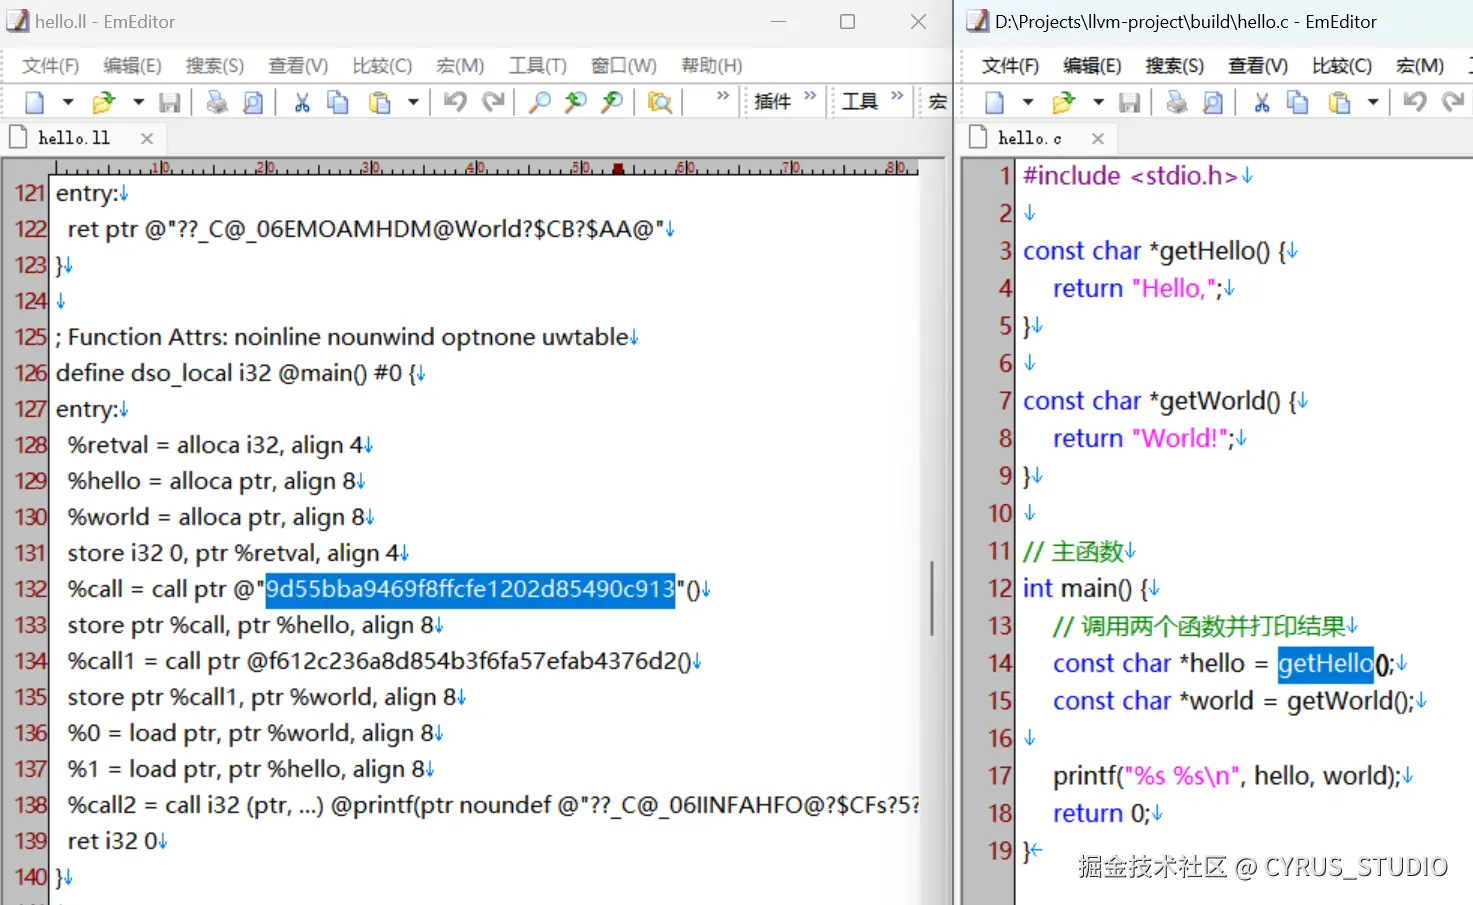Open 搜索(S) menu in hello.c window

(1175, 66)
